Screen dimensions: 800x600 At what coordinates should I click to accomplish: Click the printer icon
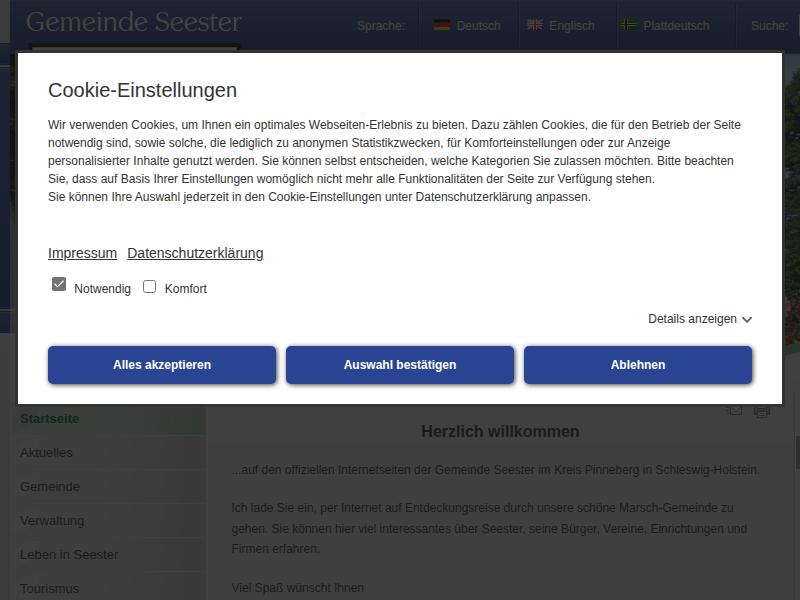coord(762,410)
